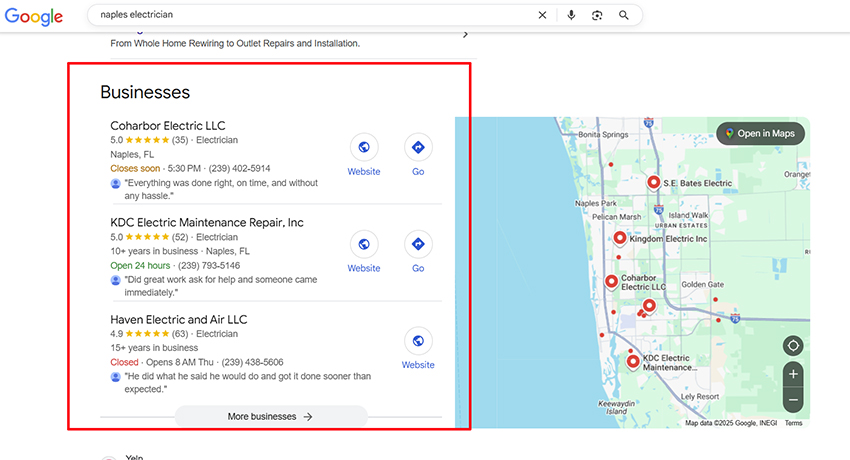Click the red 'Closed' status text

(124, 362)
